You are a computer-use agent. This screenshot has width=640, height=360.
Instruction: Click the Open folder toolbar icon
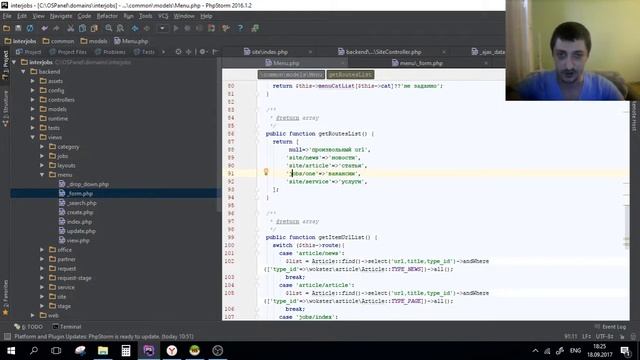tap(7, 28)
